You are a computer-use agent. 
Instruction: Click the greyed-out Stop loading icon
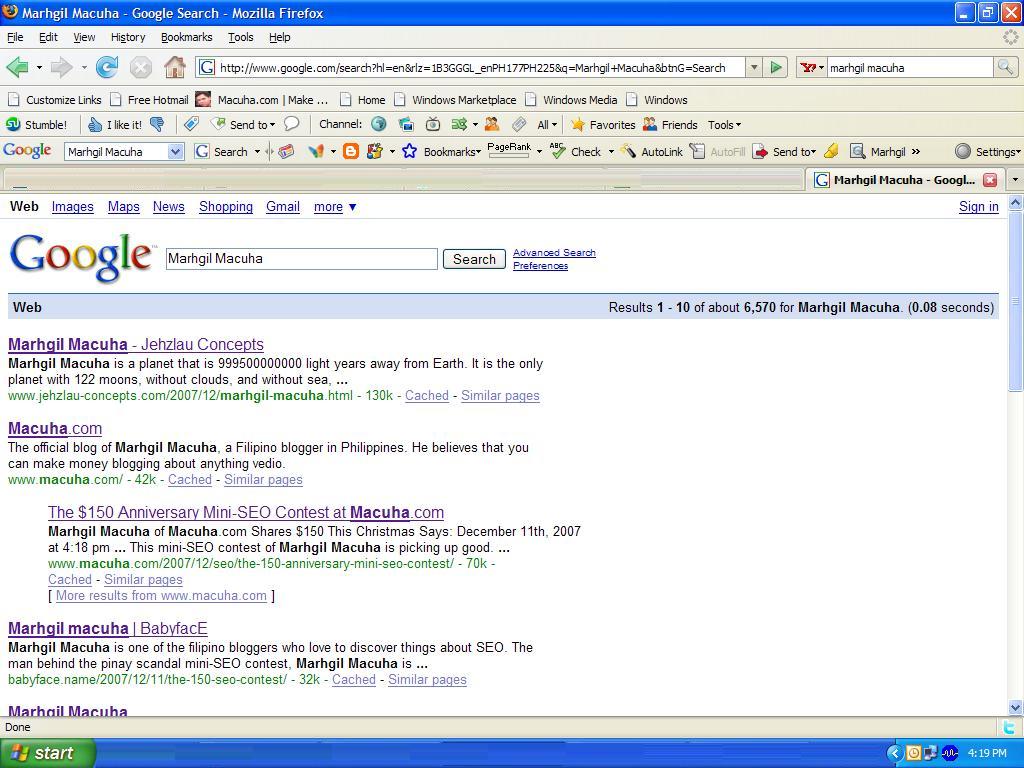[x=140, y=67]
